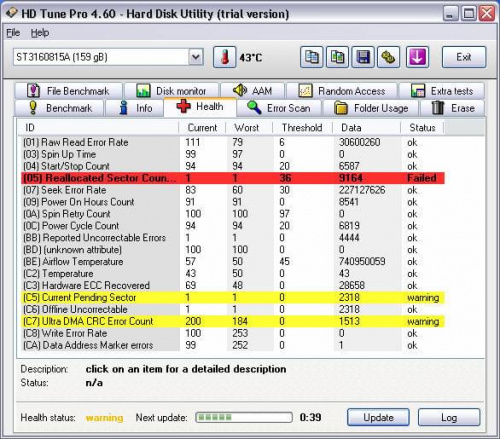Open the File menu
Image resolution: width=500 pixels, height=439 pixels.
(13, 33)
